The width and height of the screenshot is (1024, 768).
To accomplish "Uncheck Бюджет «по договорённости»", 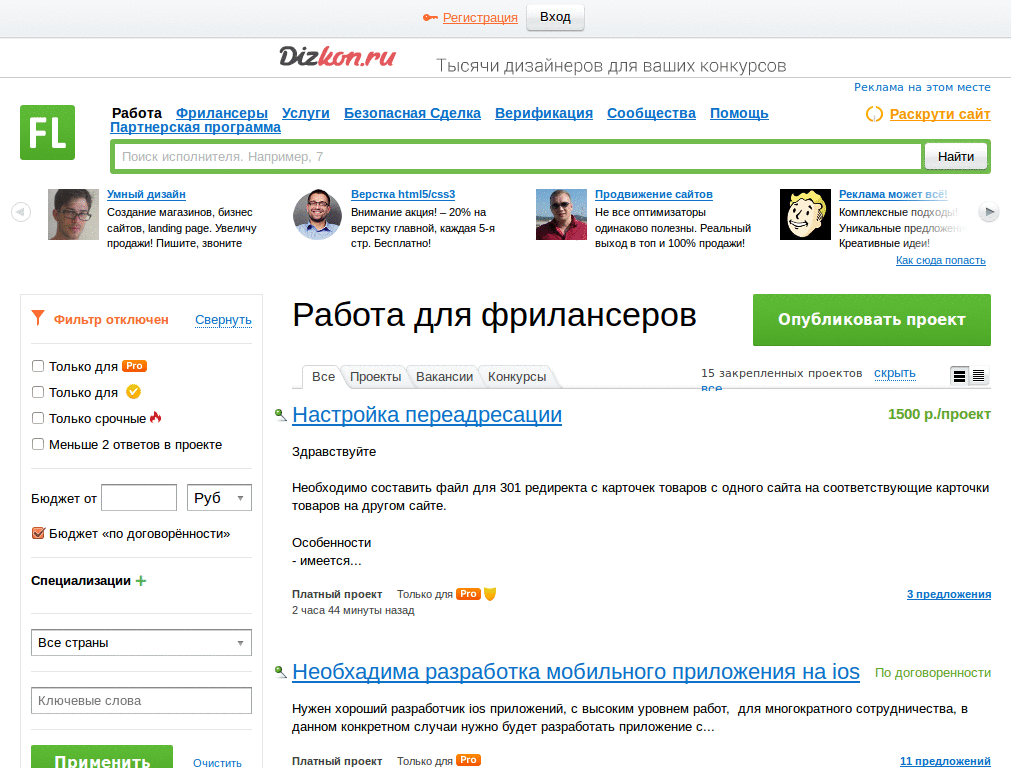I will pyautogui.click(x=37, y=533).
